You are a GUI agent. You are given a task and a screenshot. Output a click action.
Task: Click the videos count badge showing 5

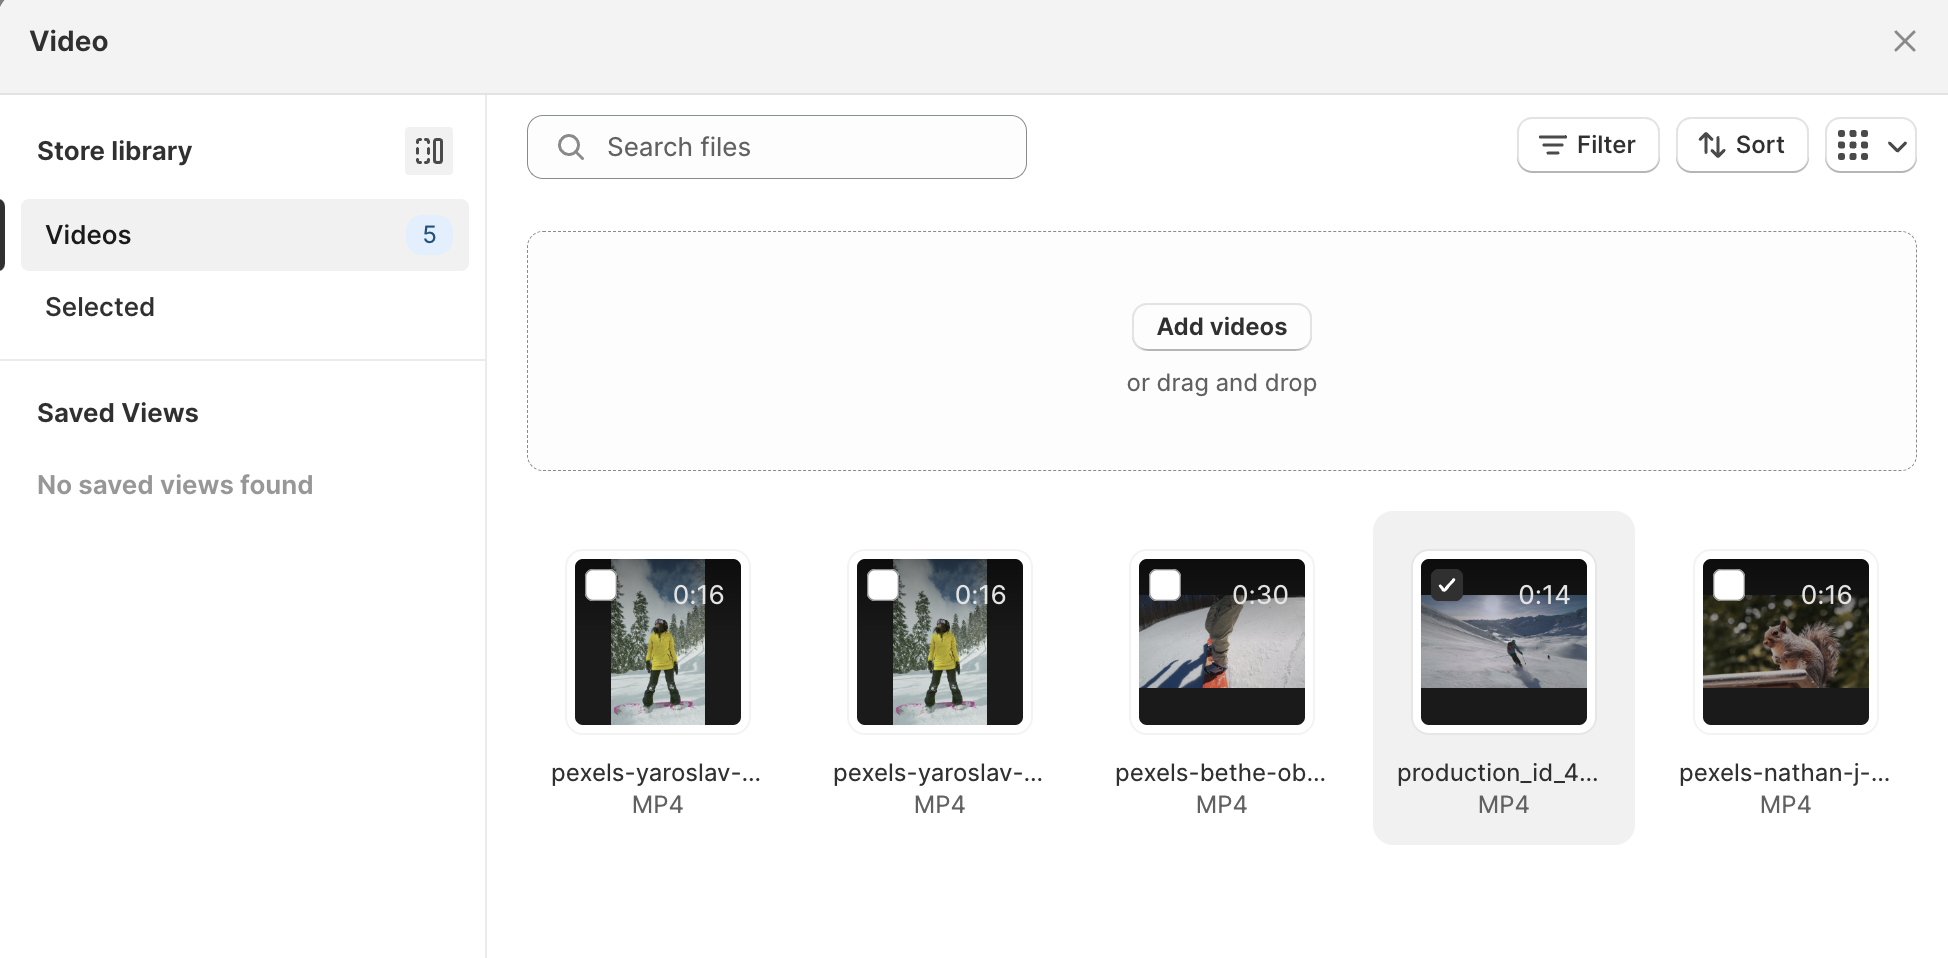pos(429,235)
